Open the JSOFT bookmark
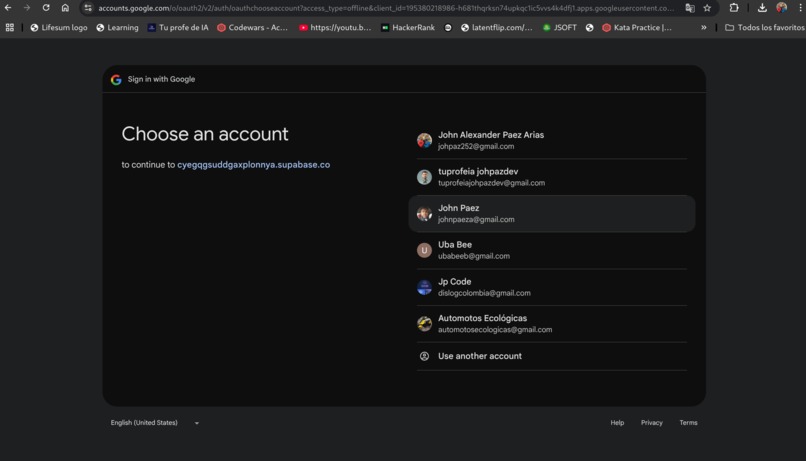 coord(560,28)
